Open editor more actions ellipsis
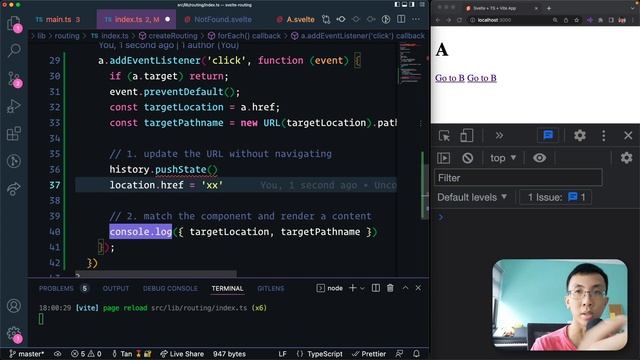640x360 pixels. pos(416,19)
